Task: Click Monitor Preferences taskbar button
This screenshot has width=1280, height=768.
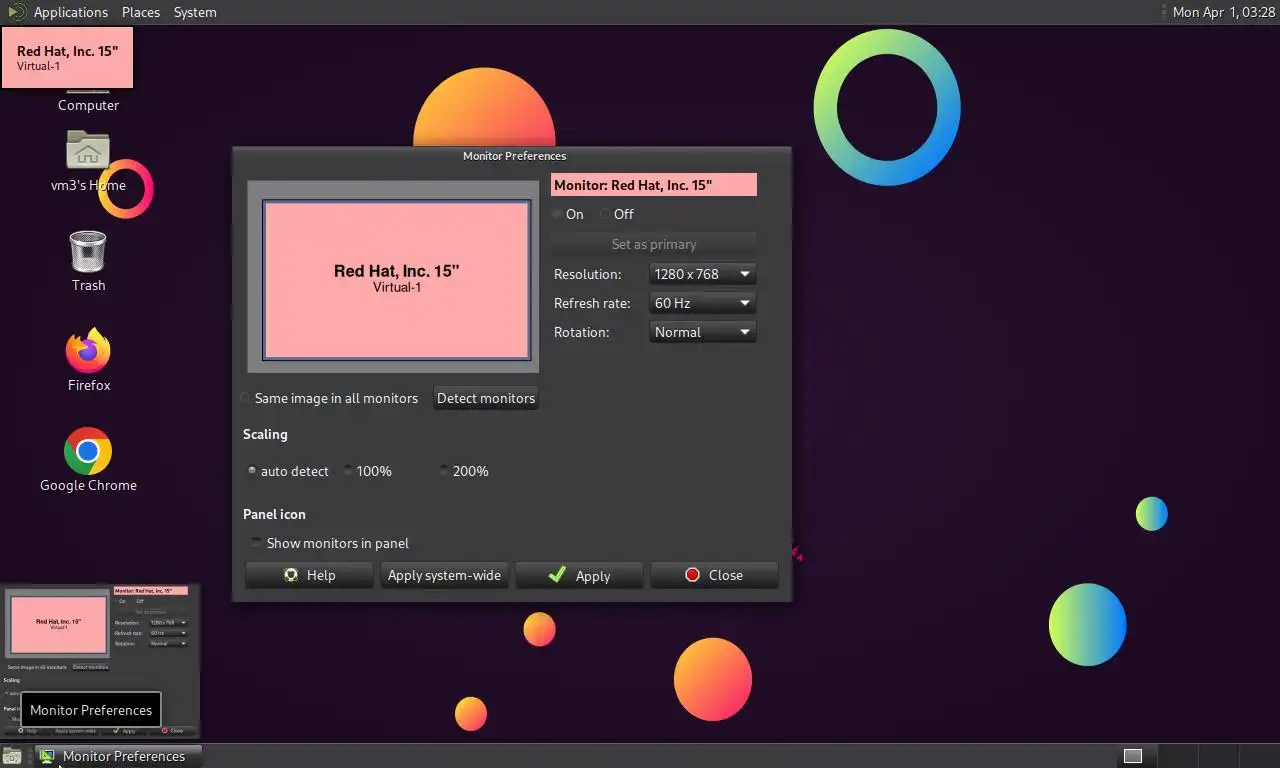Action: pos(119,756)
